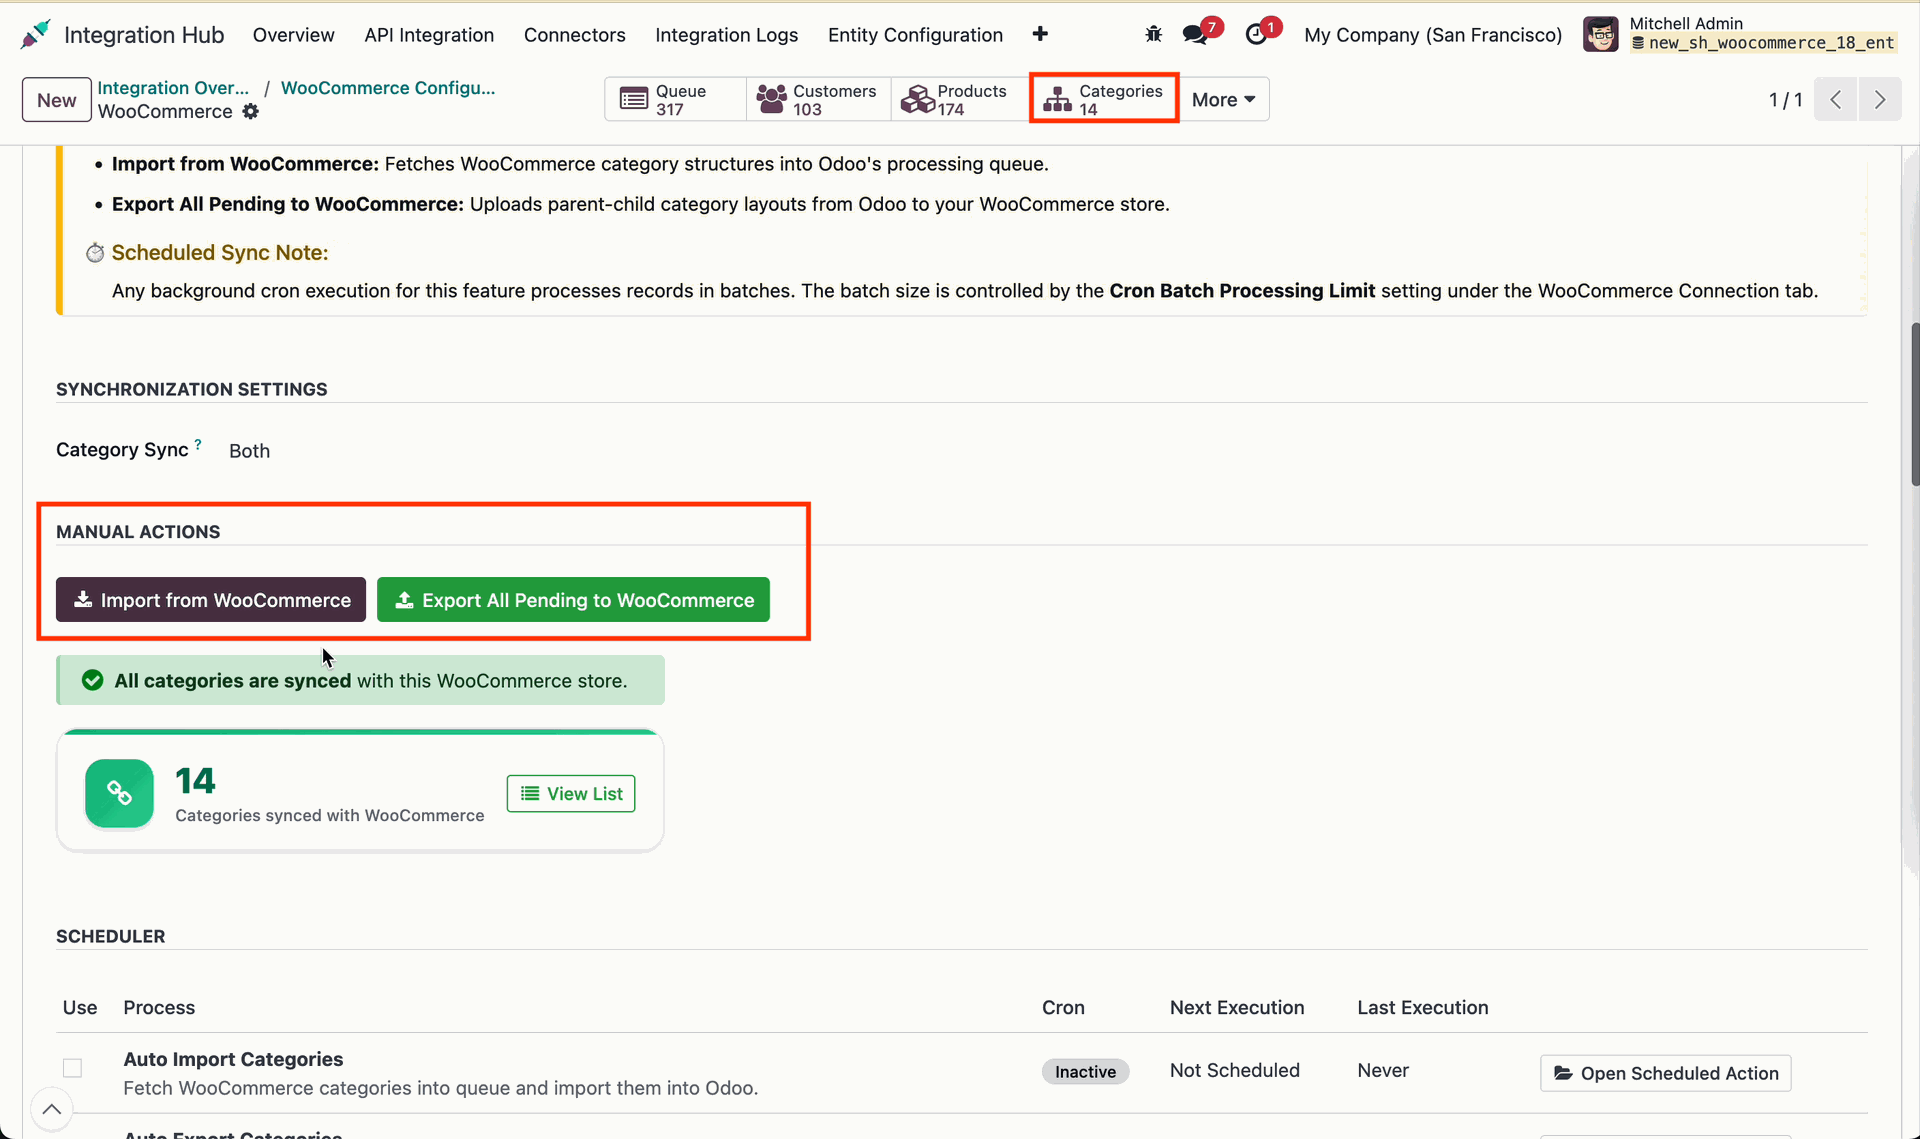This screenshot has height=1139, width=1920.
Task: Click SYNCHRONIZATION SETTINGS heading
Action: coord(192,390)
